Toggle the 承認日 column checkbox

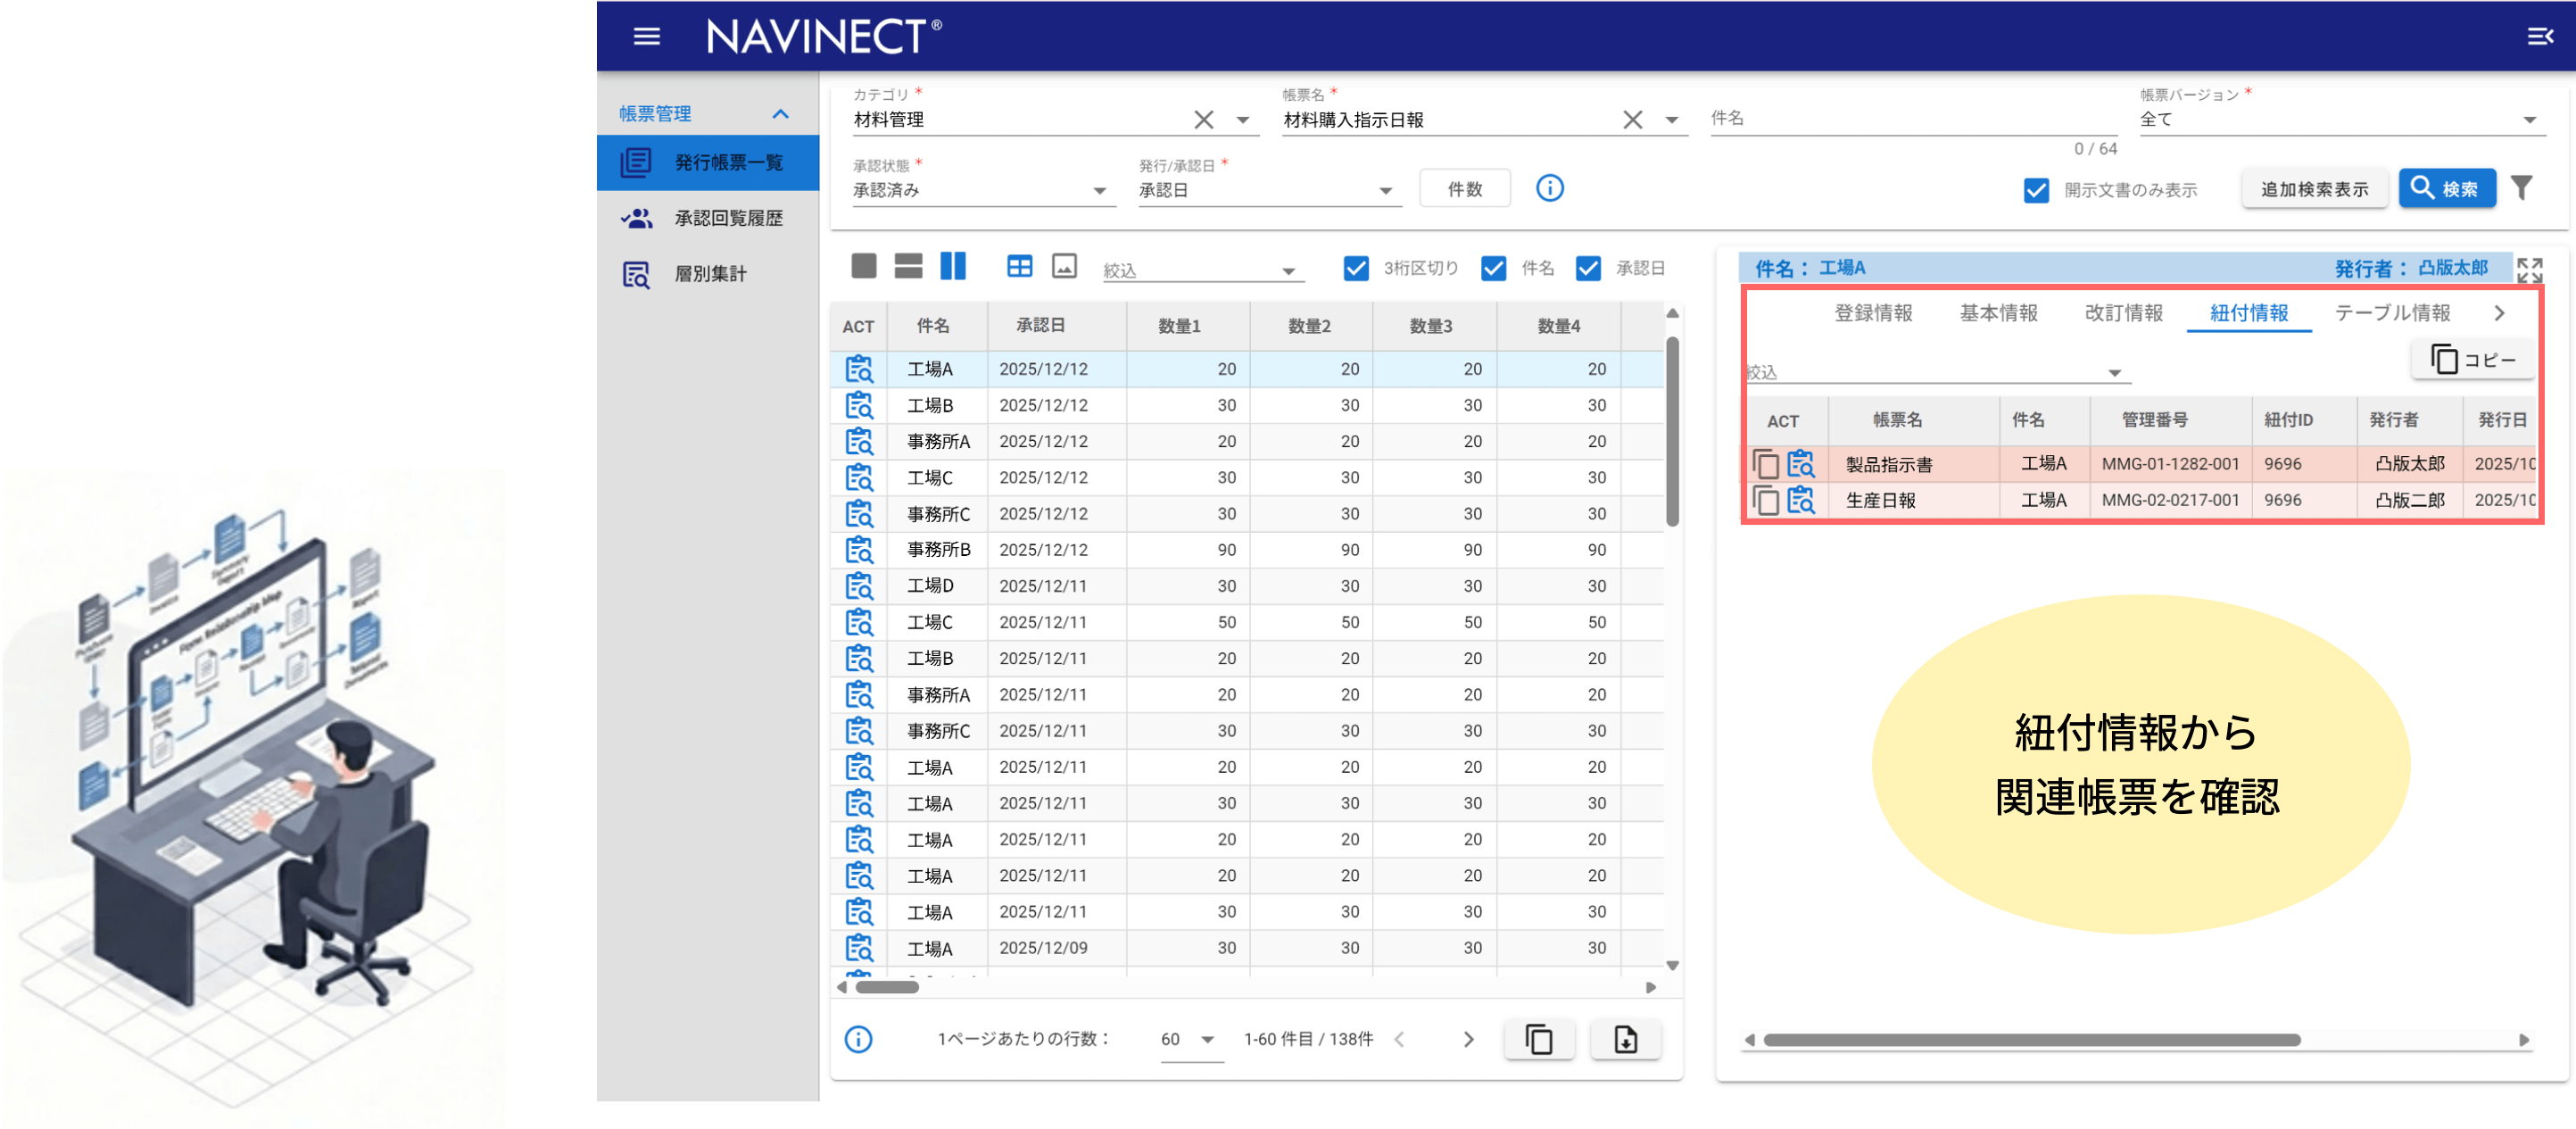(x=1587, y=268)
